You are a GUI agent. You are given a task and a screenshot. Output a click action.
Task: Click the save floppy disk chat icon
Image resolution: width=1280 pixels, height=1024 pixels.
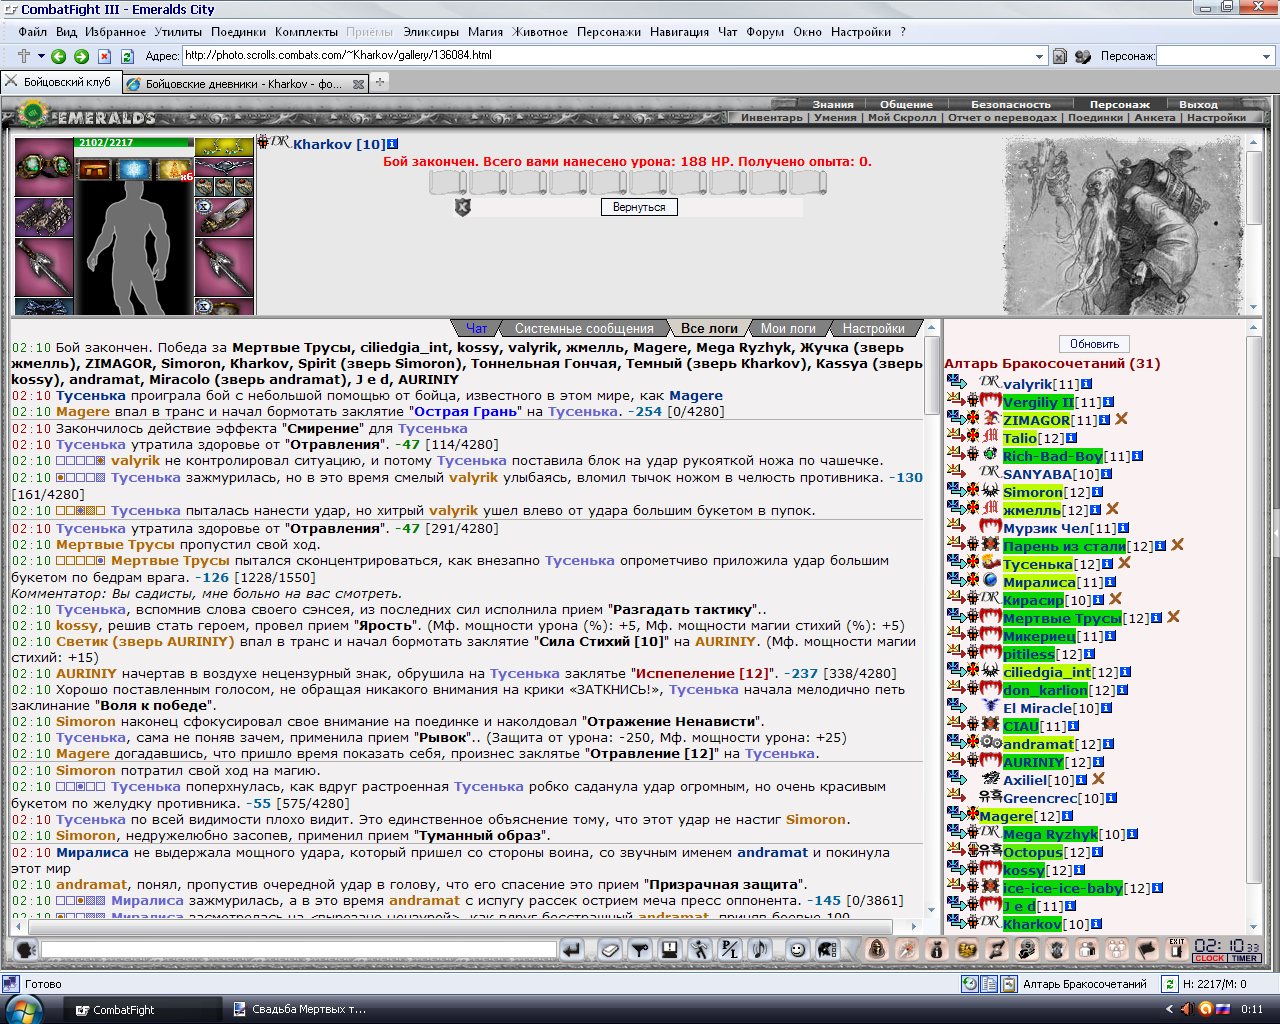click(669, 950)
